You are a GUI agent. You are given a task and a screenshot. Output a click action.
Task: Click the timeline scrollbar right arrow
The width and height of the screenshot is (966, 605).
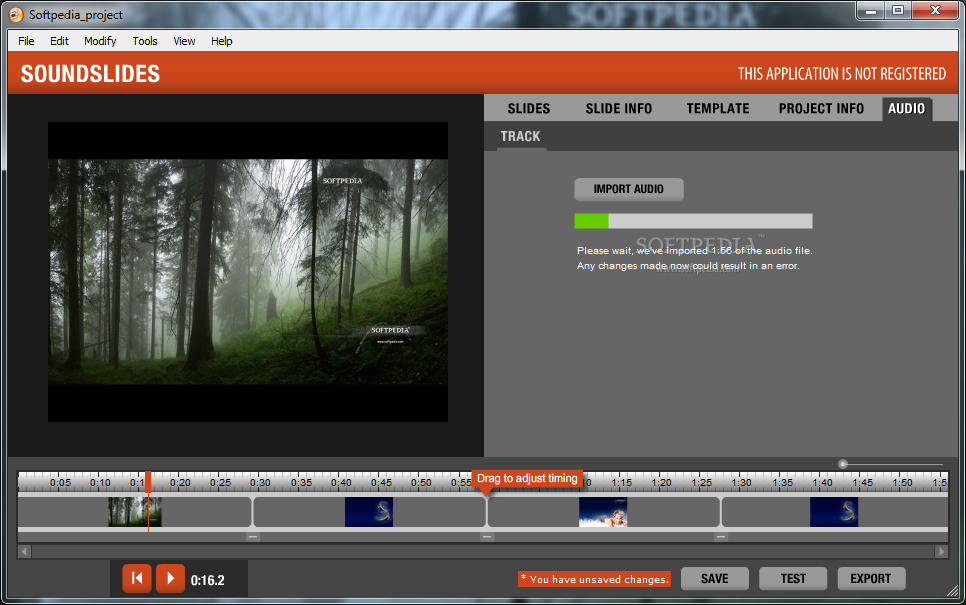point(941,551)
